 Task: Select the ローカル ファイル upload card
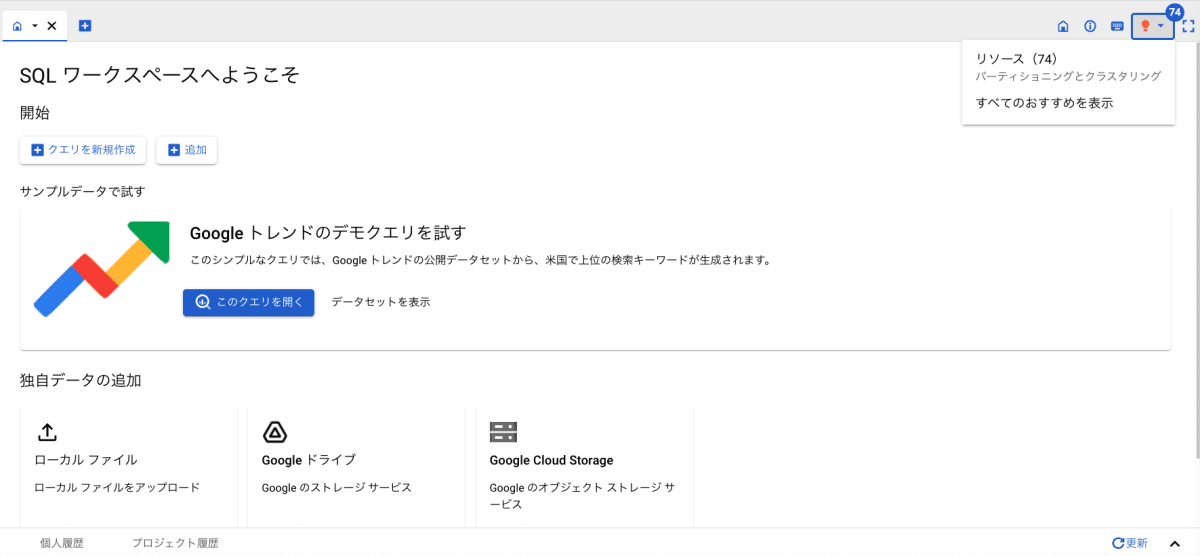128,464
